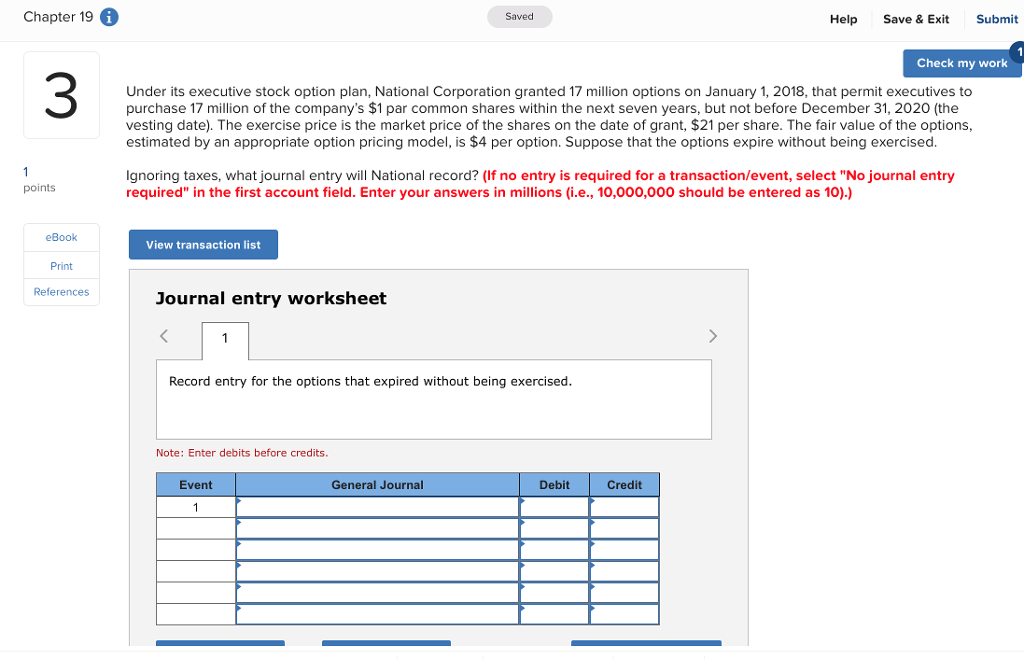Click the Debit cell in row 2
Image resolution: width=1024 pixels, height=659 pixels.
(x=554, y=528)
